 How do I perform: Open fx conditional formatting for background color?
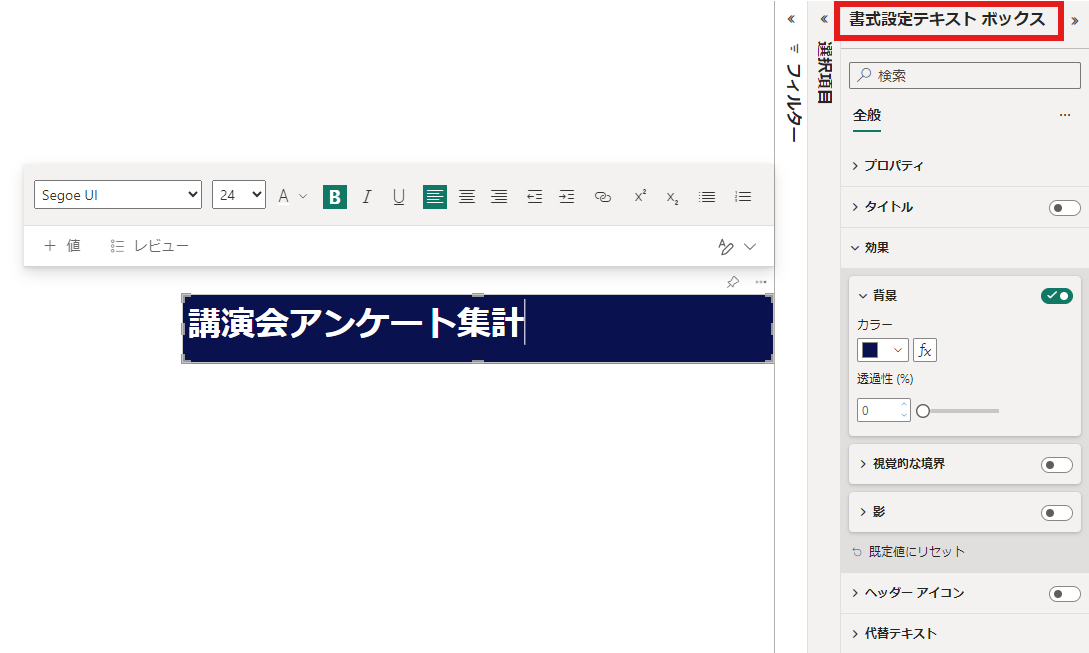click(924, 350)
